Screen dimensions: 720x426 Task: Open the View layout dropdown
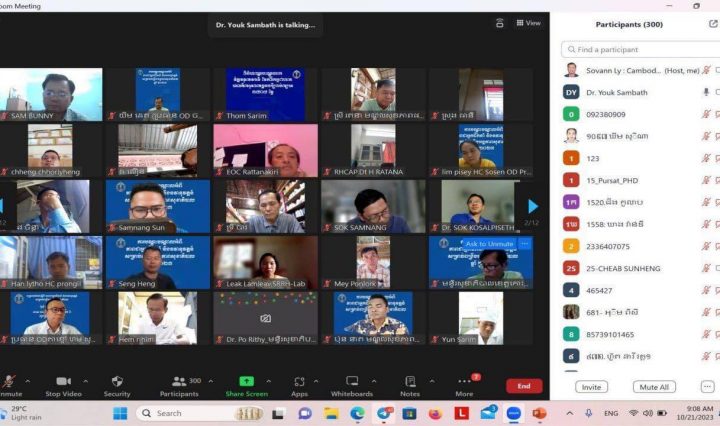click(528, 23)
